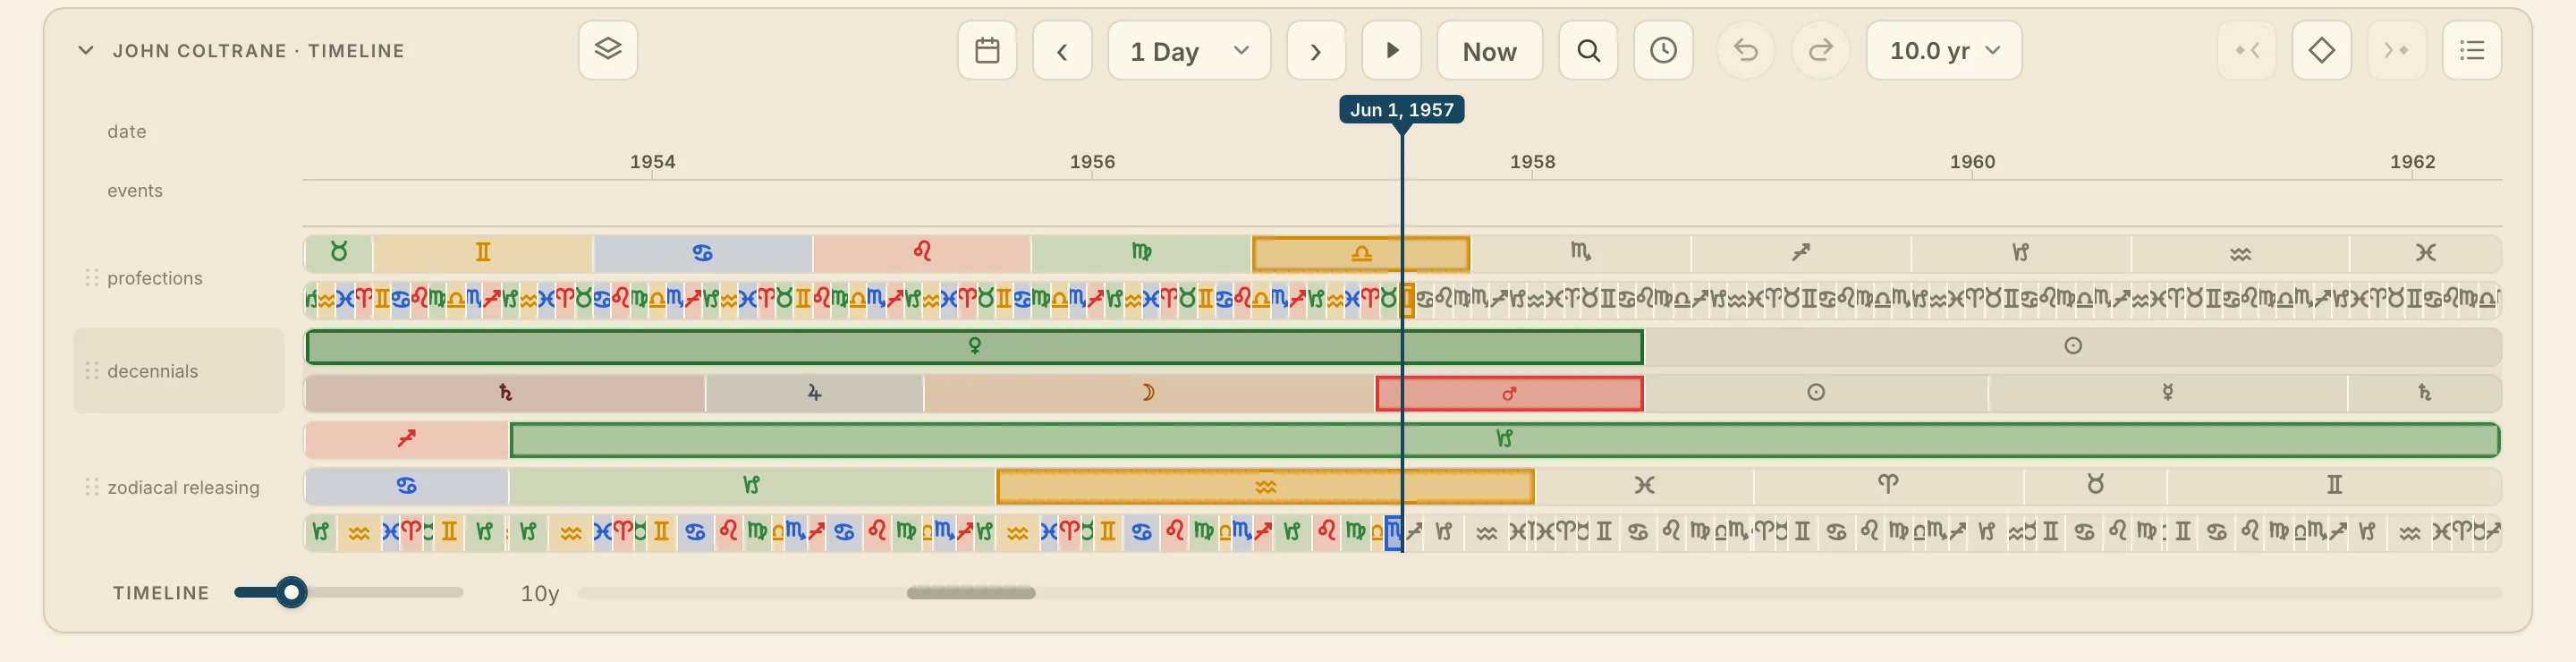Click the 1958 year label

click(1532, 162)
